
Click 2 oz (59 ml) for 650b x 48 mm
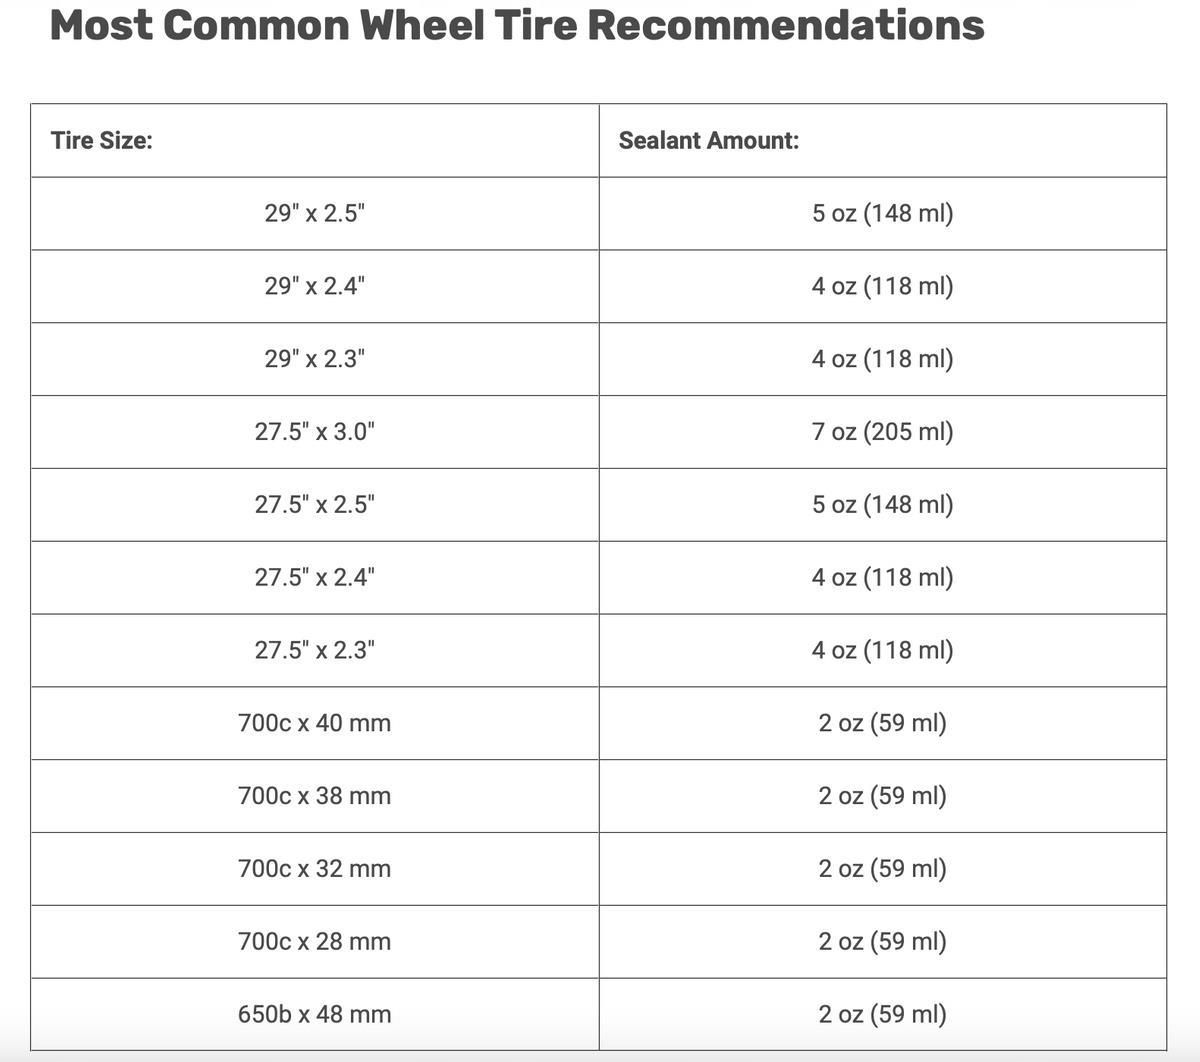pyautogui.click(x=883, y=1015)
